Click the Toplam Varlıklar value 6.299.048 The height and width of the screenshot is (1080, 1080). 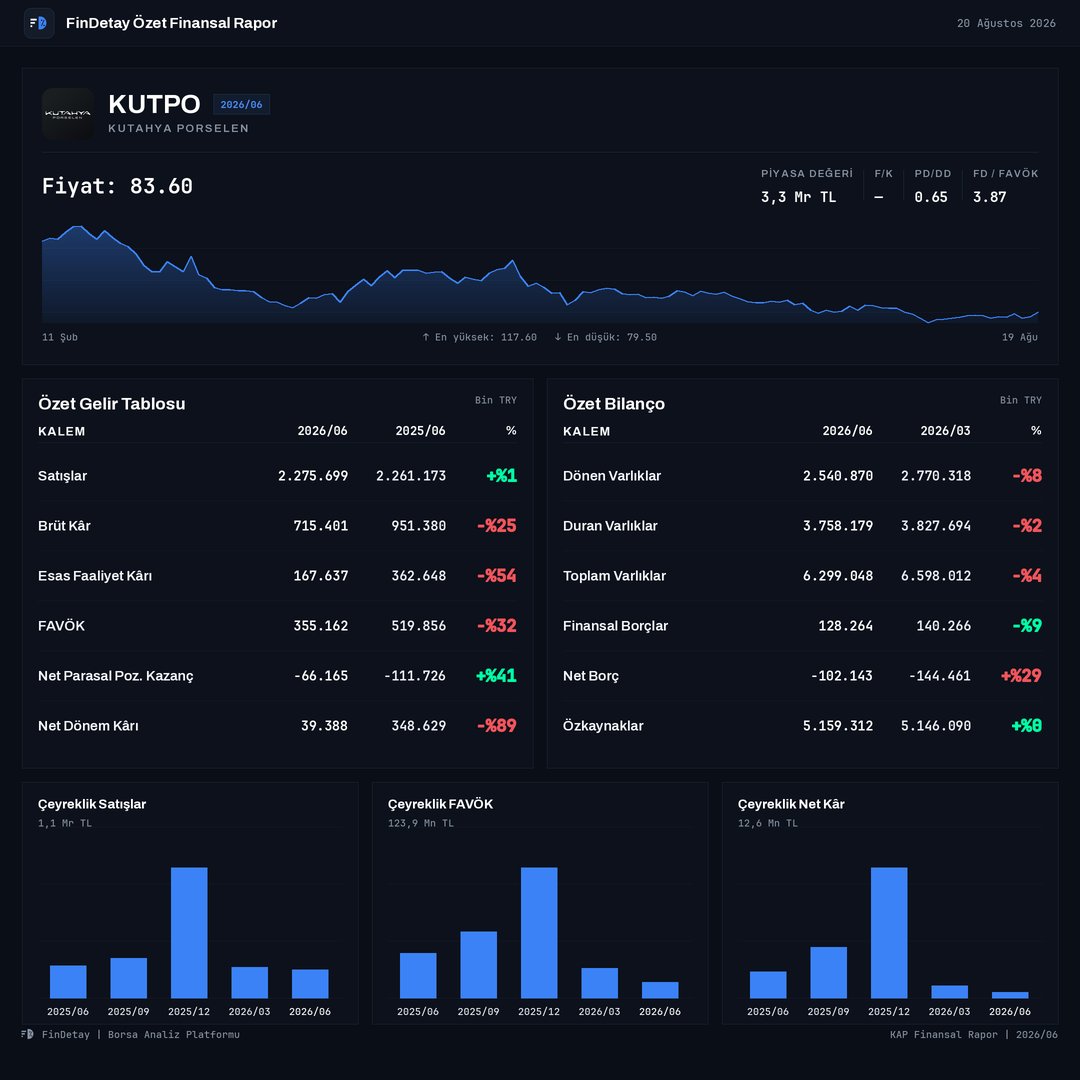[838, 576]
